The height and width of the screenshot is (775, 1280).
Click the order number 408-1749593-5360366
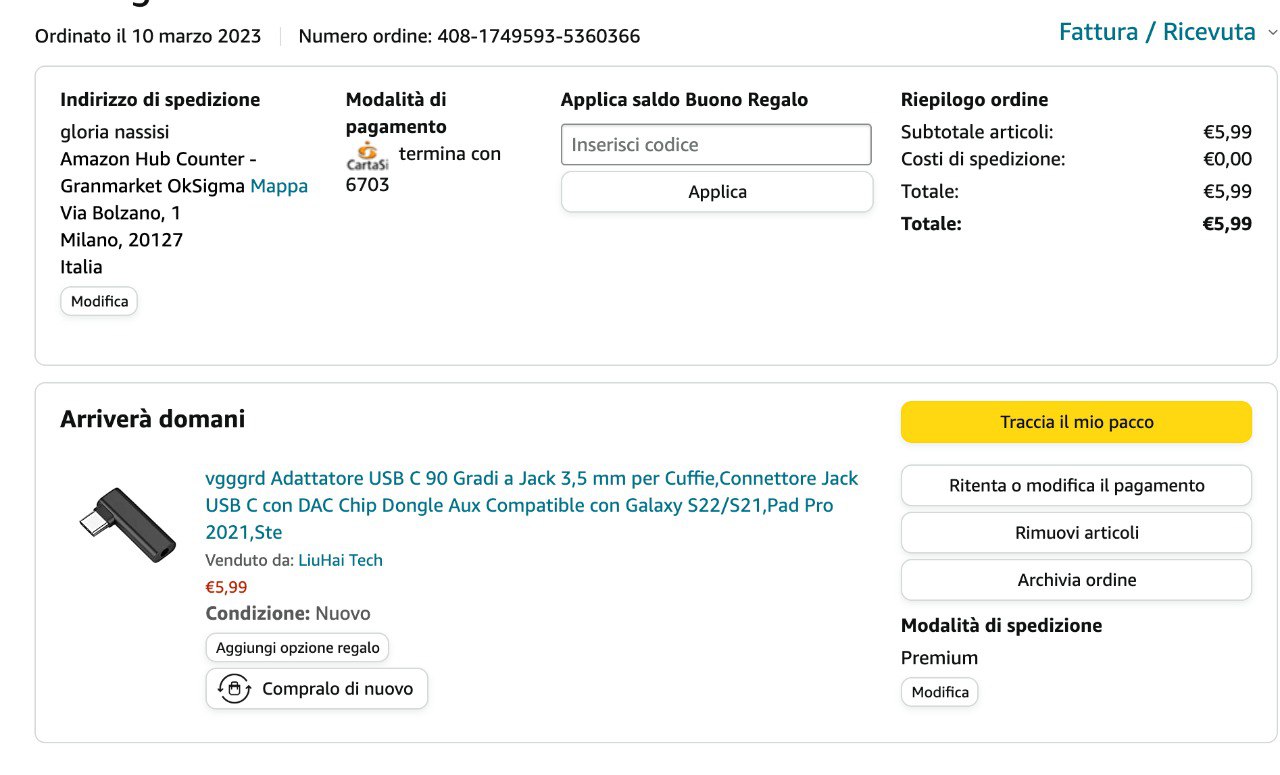pyautogui.click(x=539, y=36)
